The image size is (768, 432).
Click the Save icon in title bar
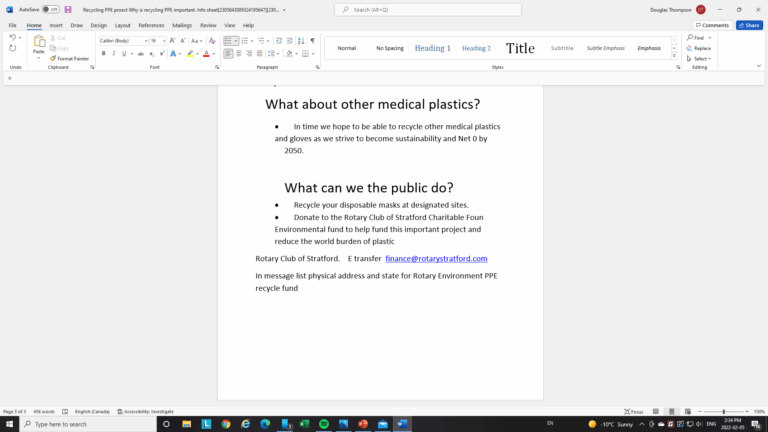point(68,9)
